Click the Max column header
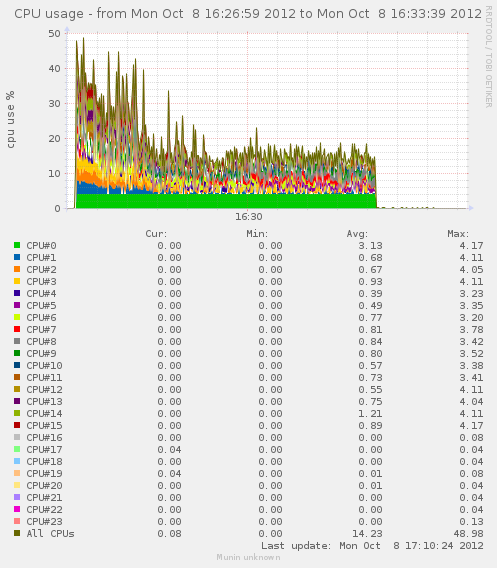This screenshot has width=497, height=568. click(x=458, y=234)
